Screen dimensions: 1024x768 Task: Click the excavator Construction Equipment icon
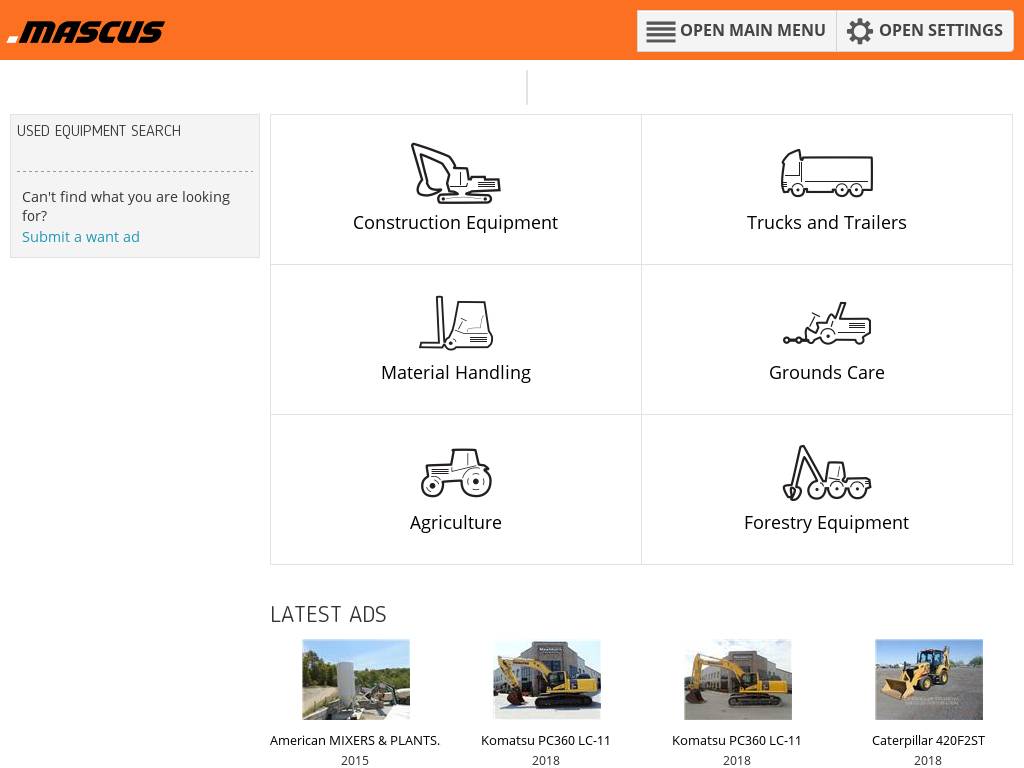(x=455, y=173)
